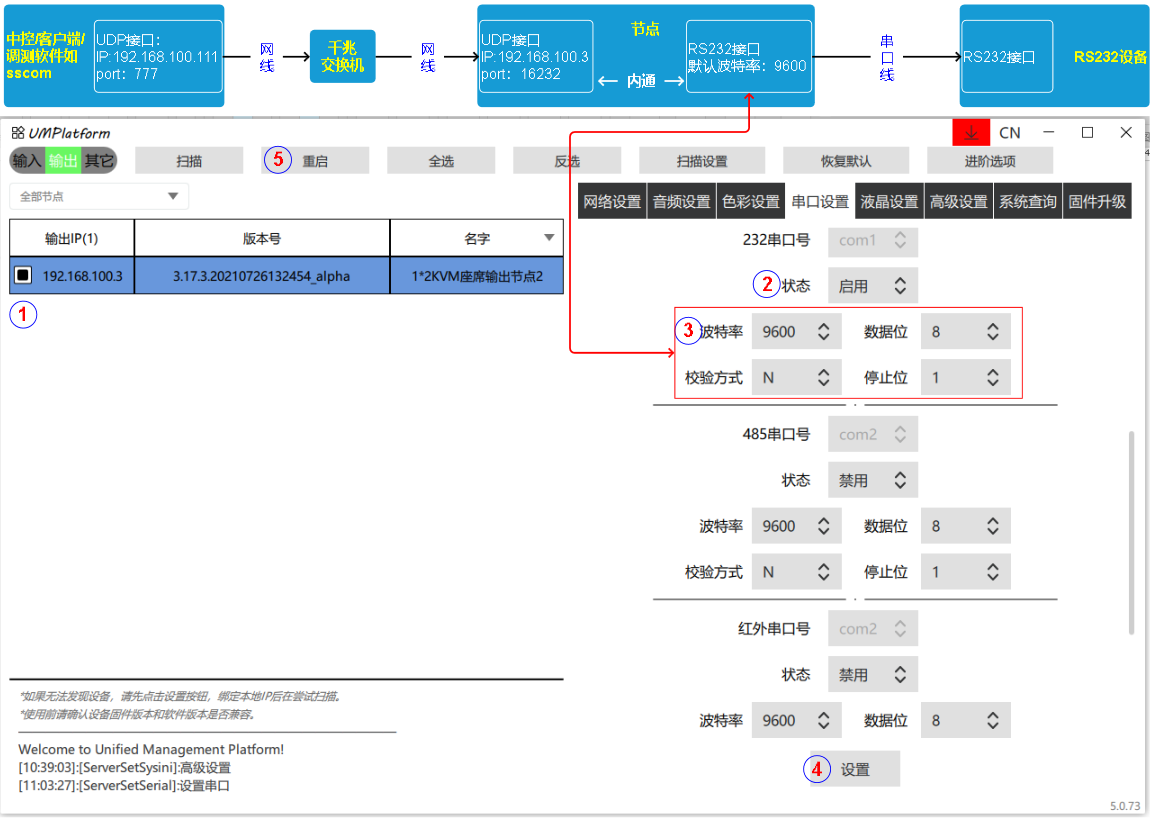Switch to the 网络设置 tab
The width and height of the screenshot is (1153, 818).
(x=612, y=202)
